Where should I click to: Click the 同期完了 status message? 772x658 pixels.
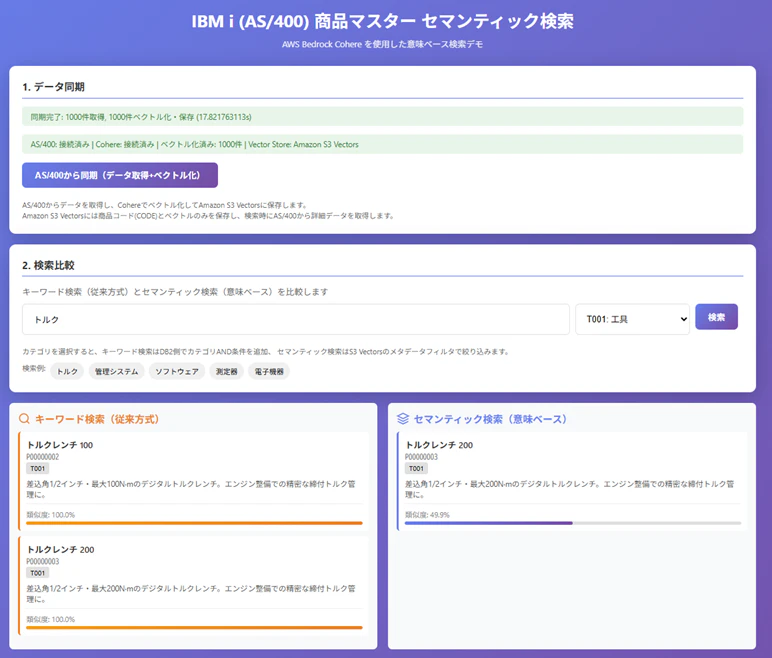(383, 117)
